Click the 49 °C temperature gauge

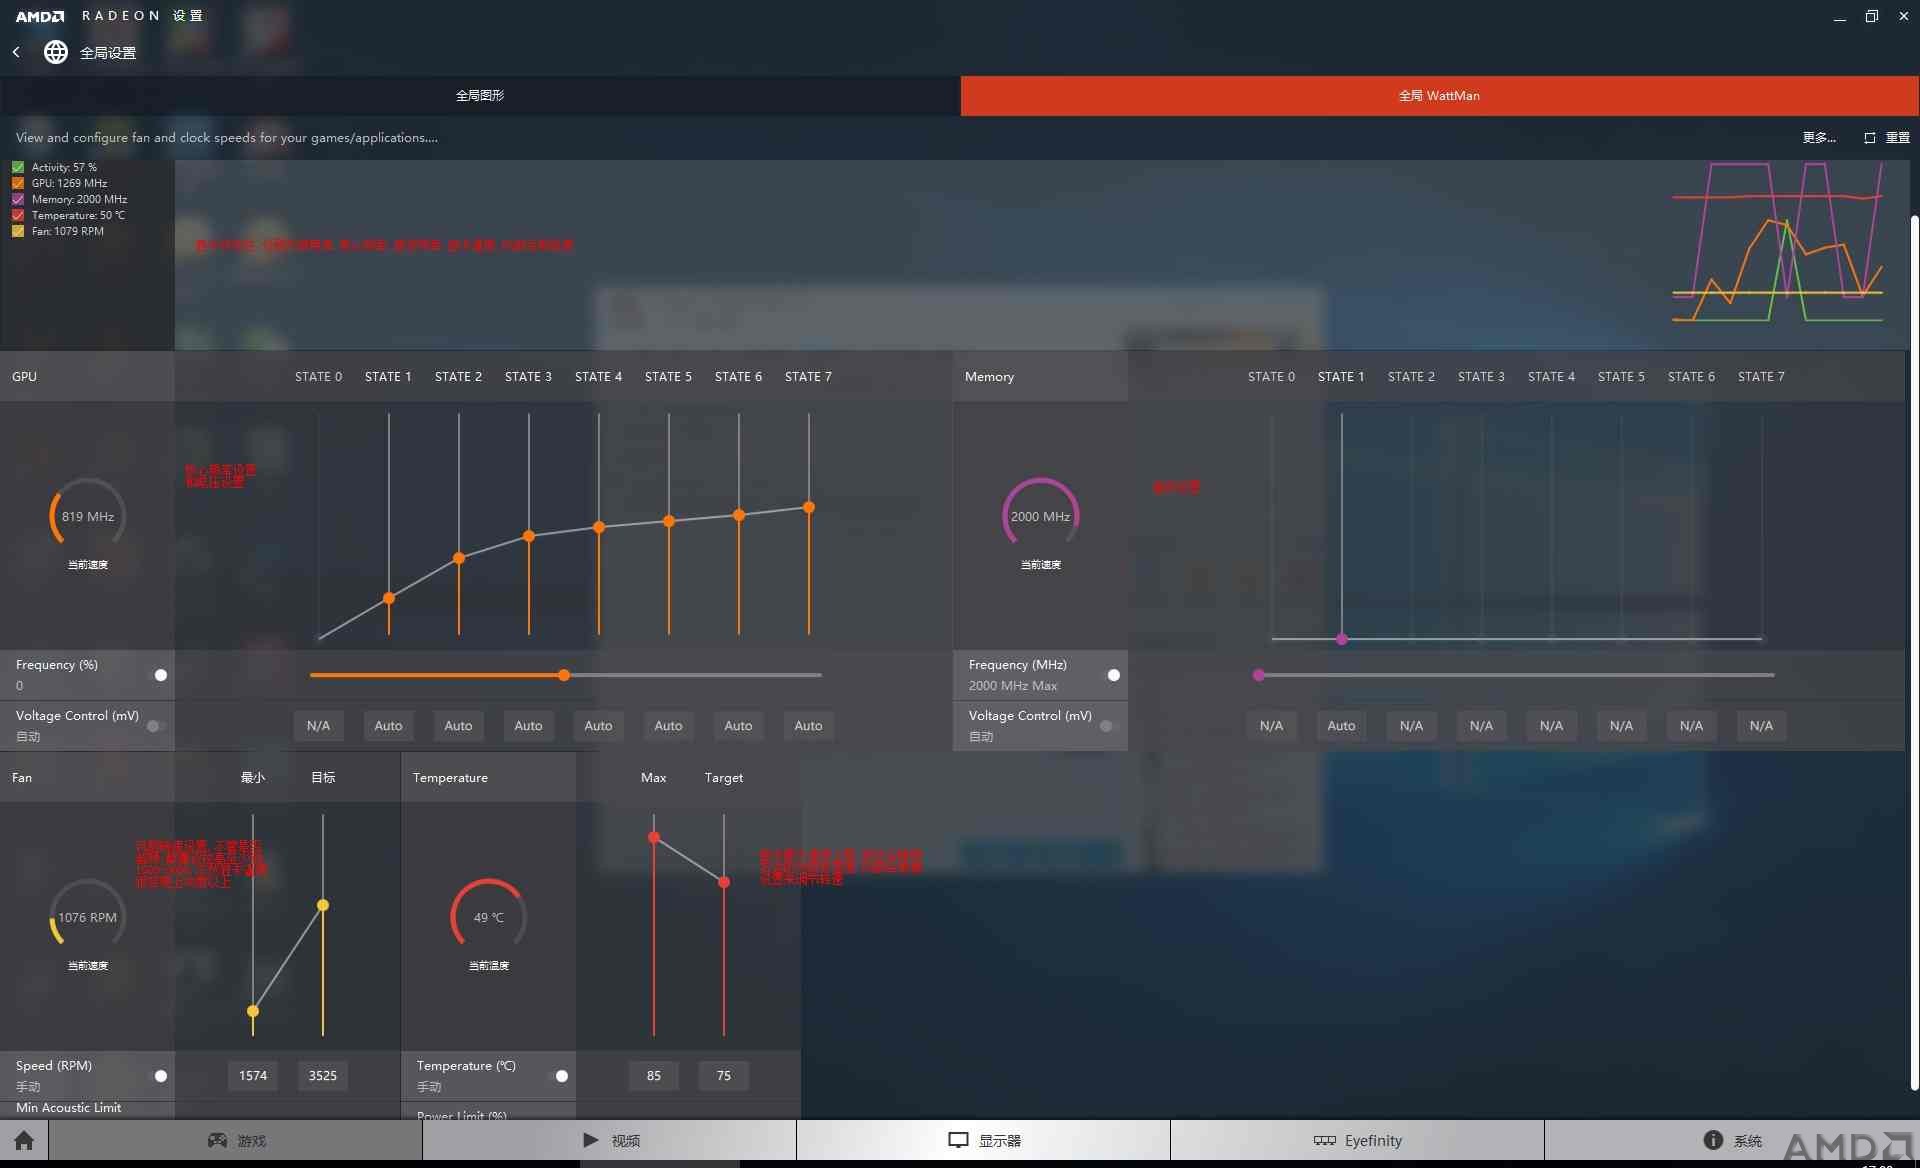pos(489,917)
